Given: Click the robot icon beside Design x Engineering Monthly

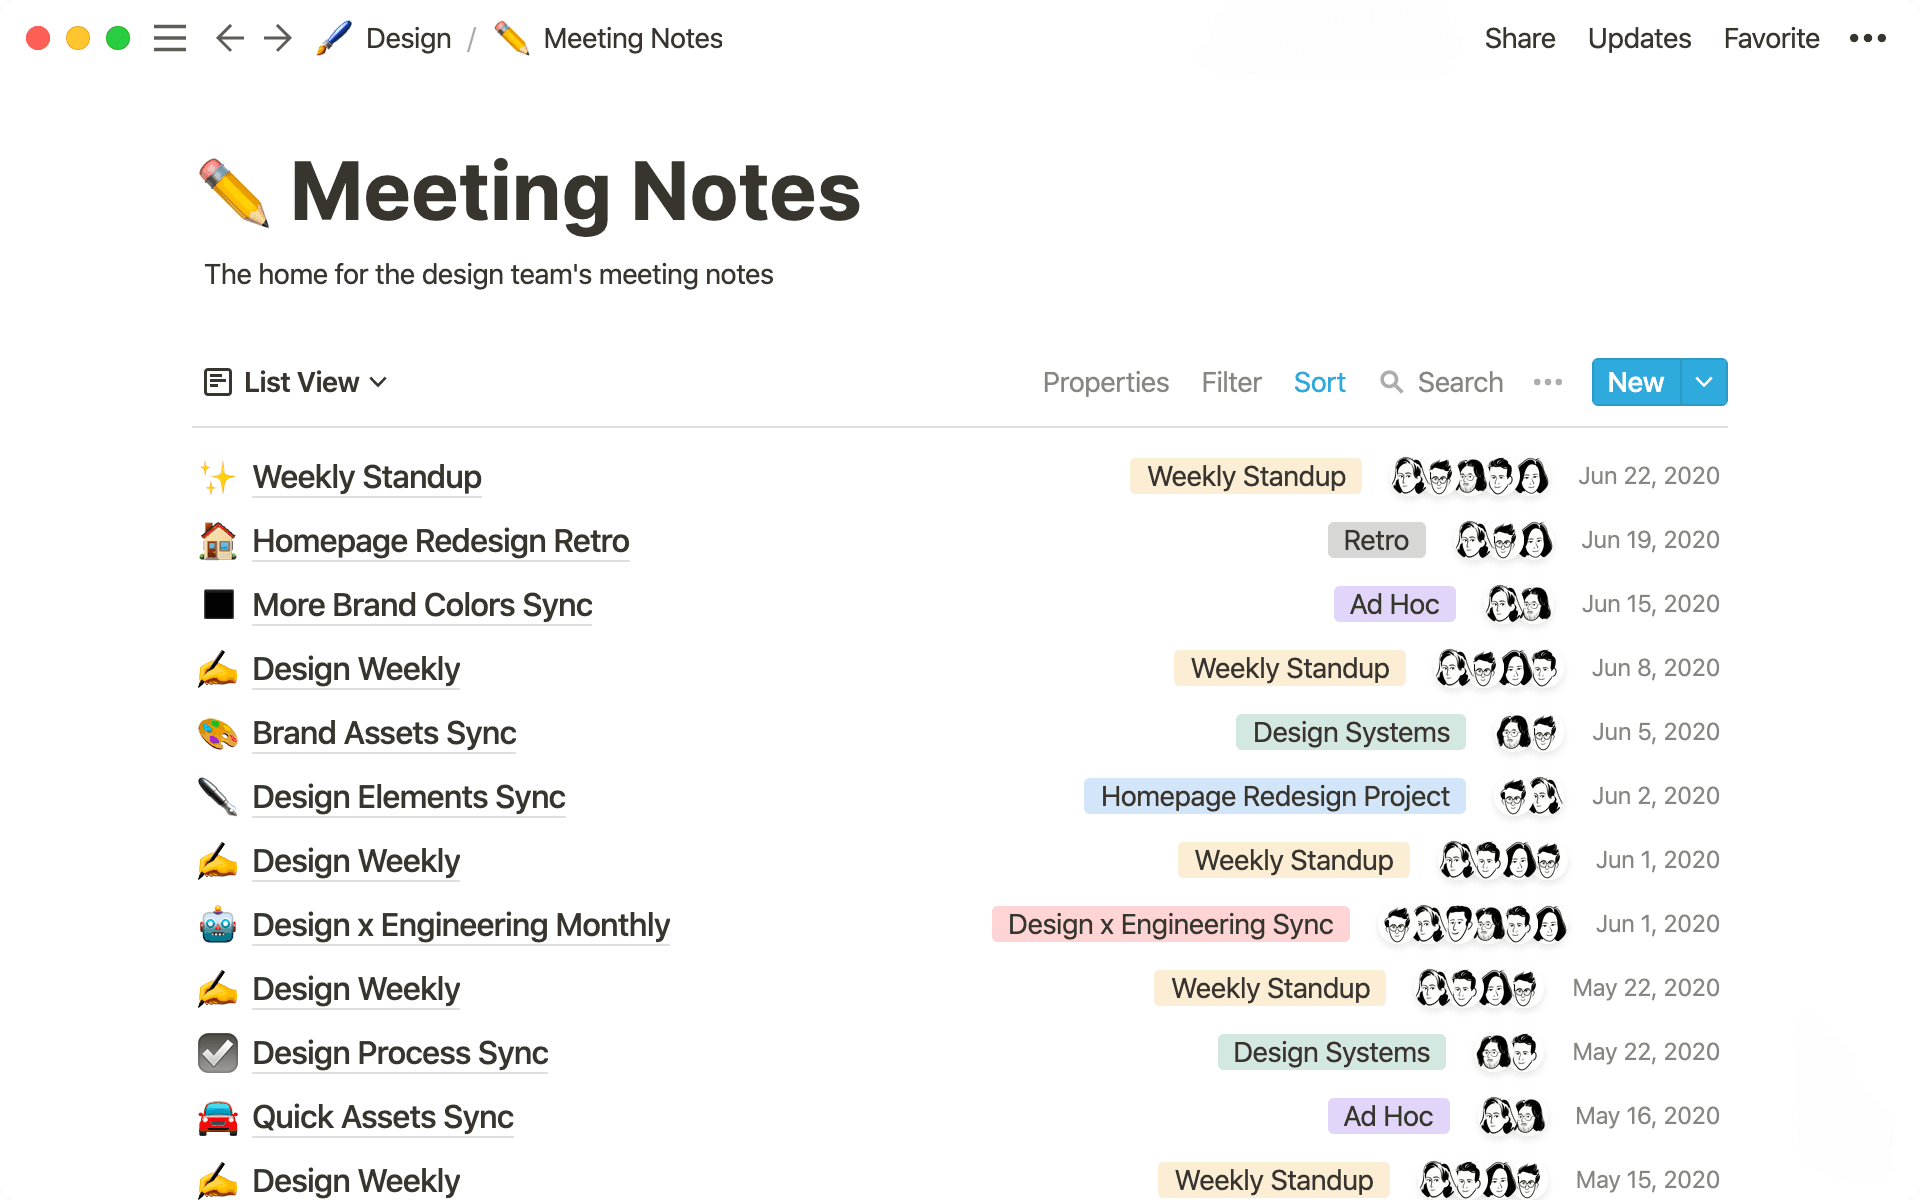Looking at the screenshot, I should pyautogui.click(x=218, y=925).
